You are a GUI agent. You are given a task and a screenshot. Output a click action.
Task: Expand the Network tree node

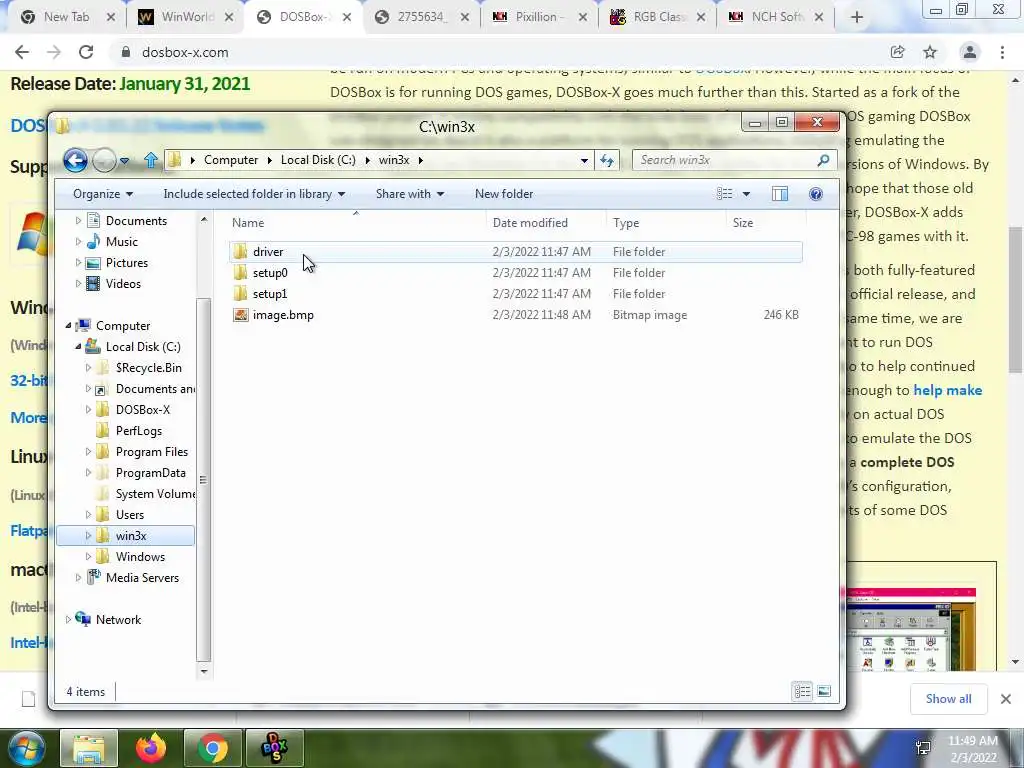point(68,620)
